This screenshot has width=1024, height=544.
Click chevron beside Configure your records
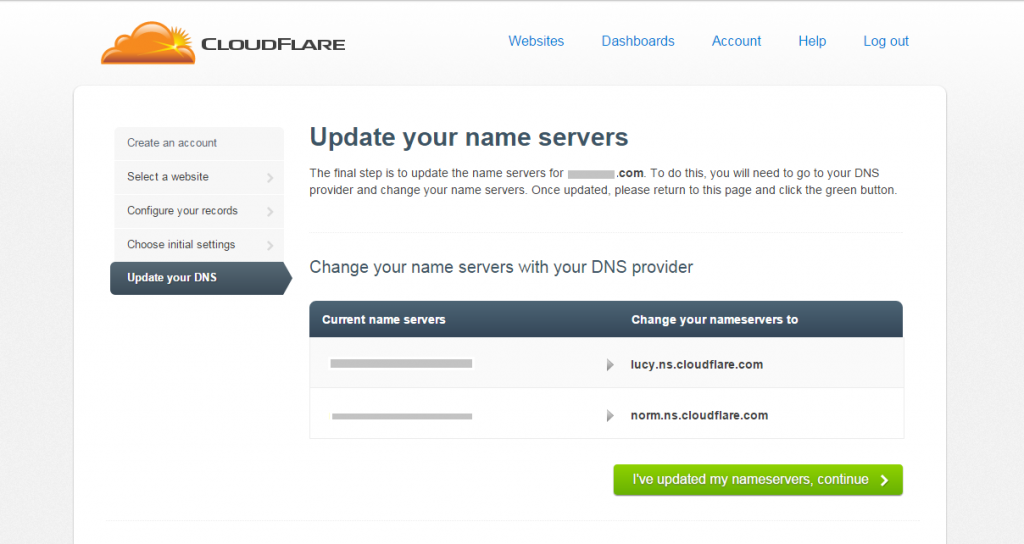click(x=270, y=212)
